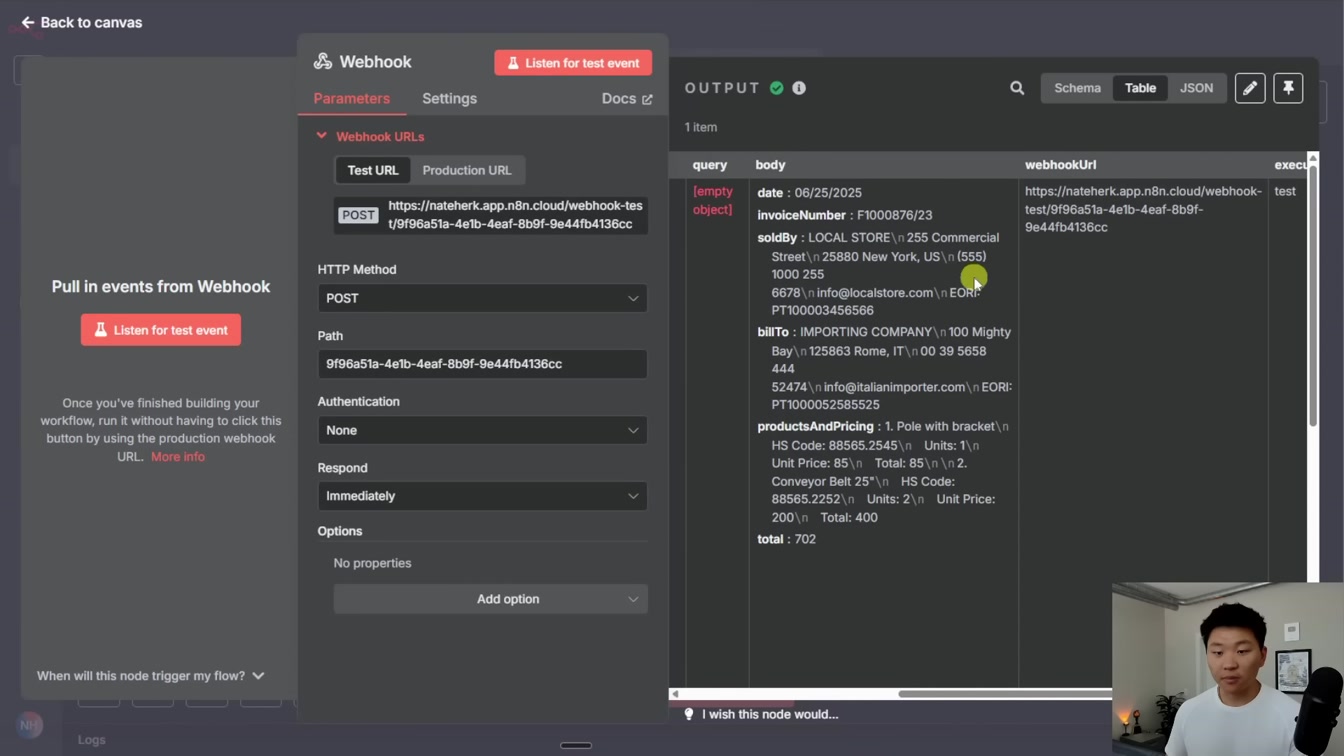Click the productsAndPricing field text
This screenshot has height=756, width=1344.
pos(885,472)
